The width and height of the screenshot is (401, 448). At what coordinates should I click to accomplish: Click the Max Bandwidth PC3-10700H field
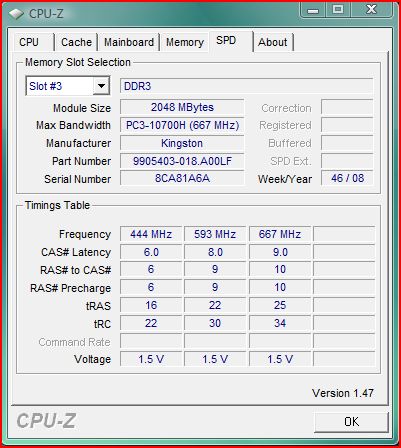click(x=182, y=125)
